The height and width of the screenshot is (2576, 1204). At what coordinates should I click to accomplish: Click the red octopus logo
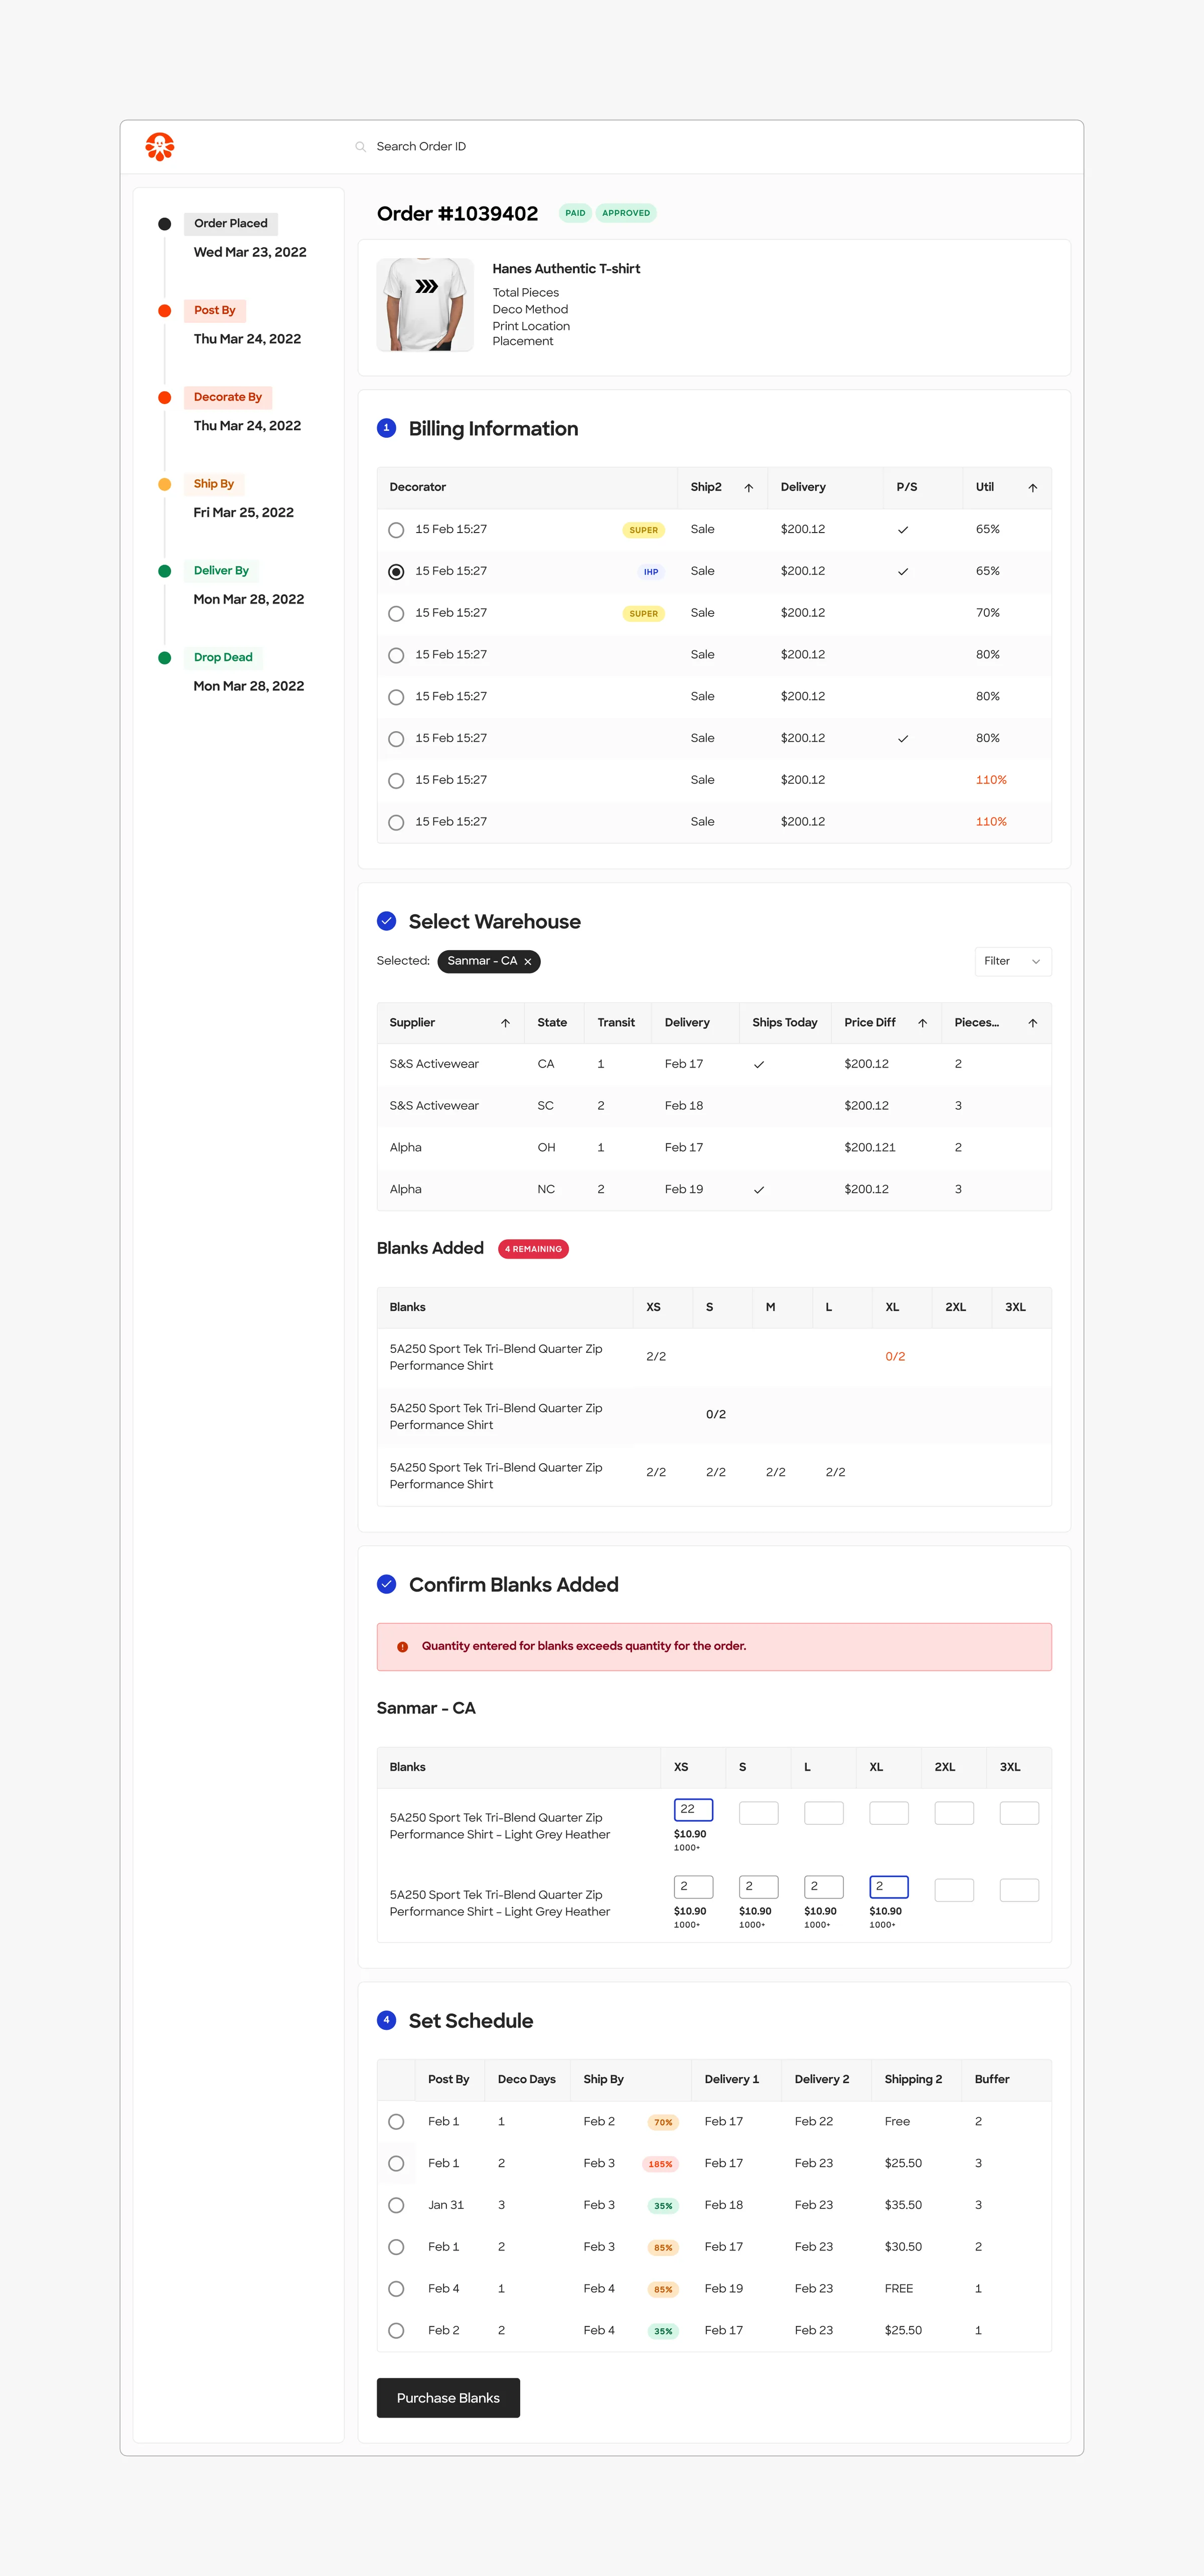point(160,147)
